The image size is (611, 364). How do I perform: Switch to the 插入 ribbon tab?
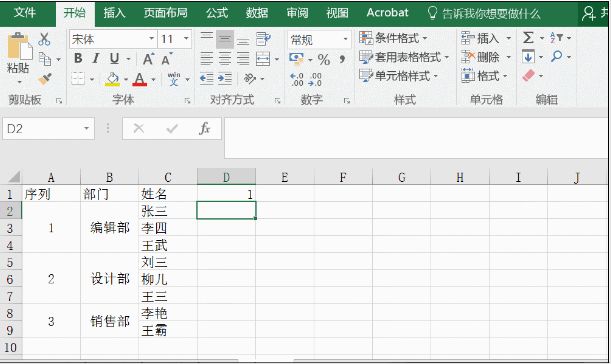114,13
